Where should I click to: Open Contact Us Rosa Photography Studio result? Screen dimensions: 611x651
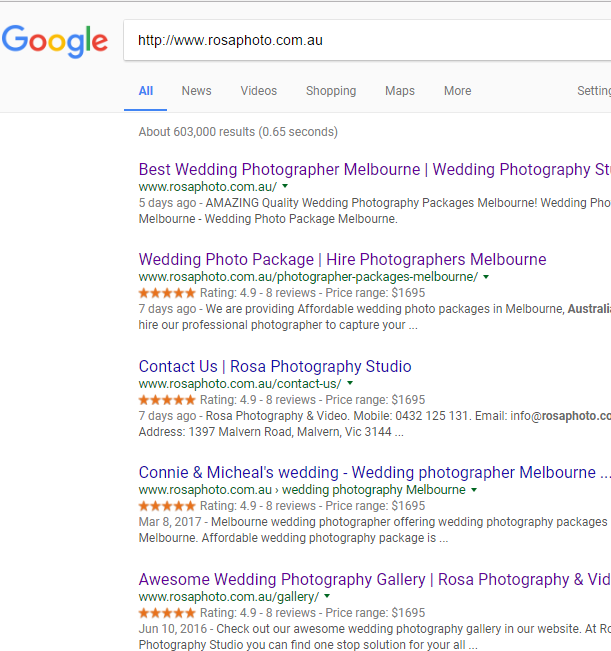tap(275, 367)
